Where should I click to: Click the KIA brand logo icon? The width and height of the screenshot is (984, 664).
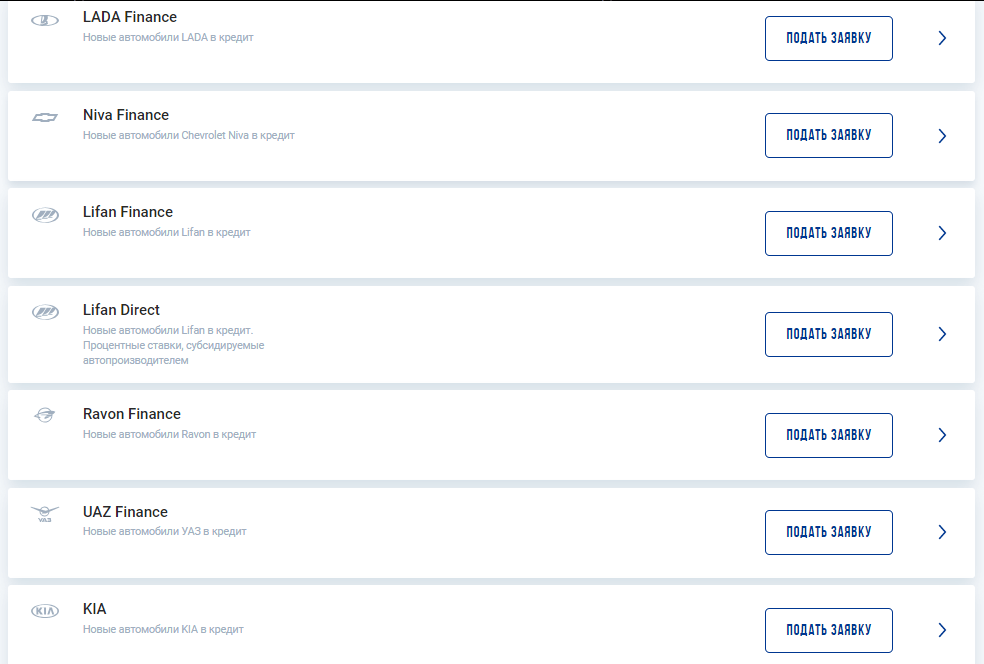pyautogui.click(x=45, y=611)
